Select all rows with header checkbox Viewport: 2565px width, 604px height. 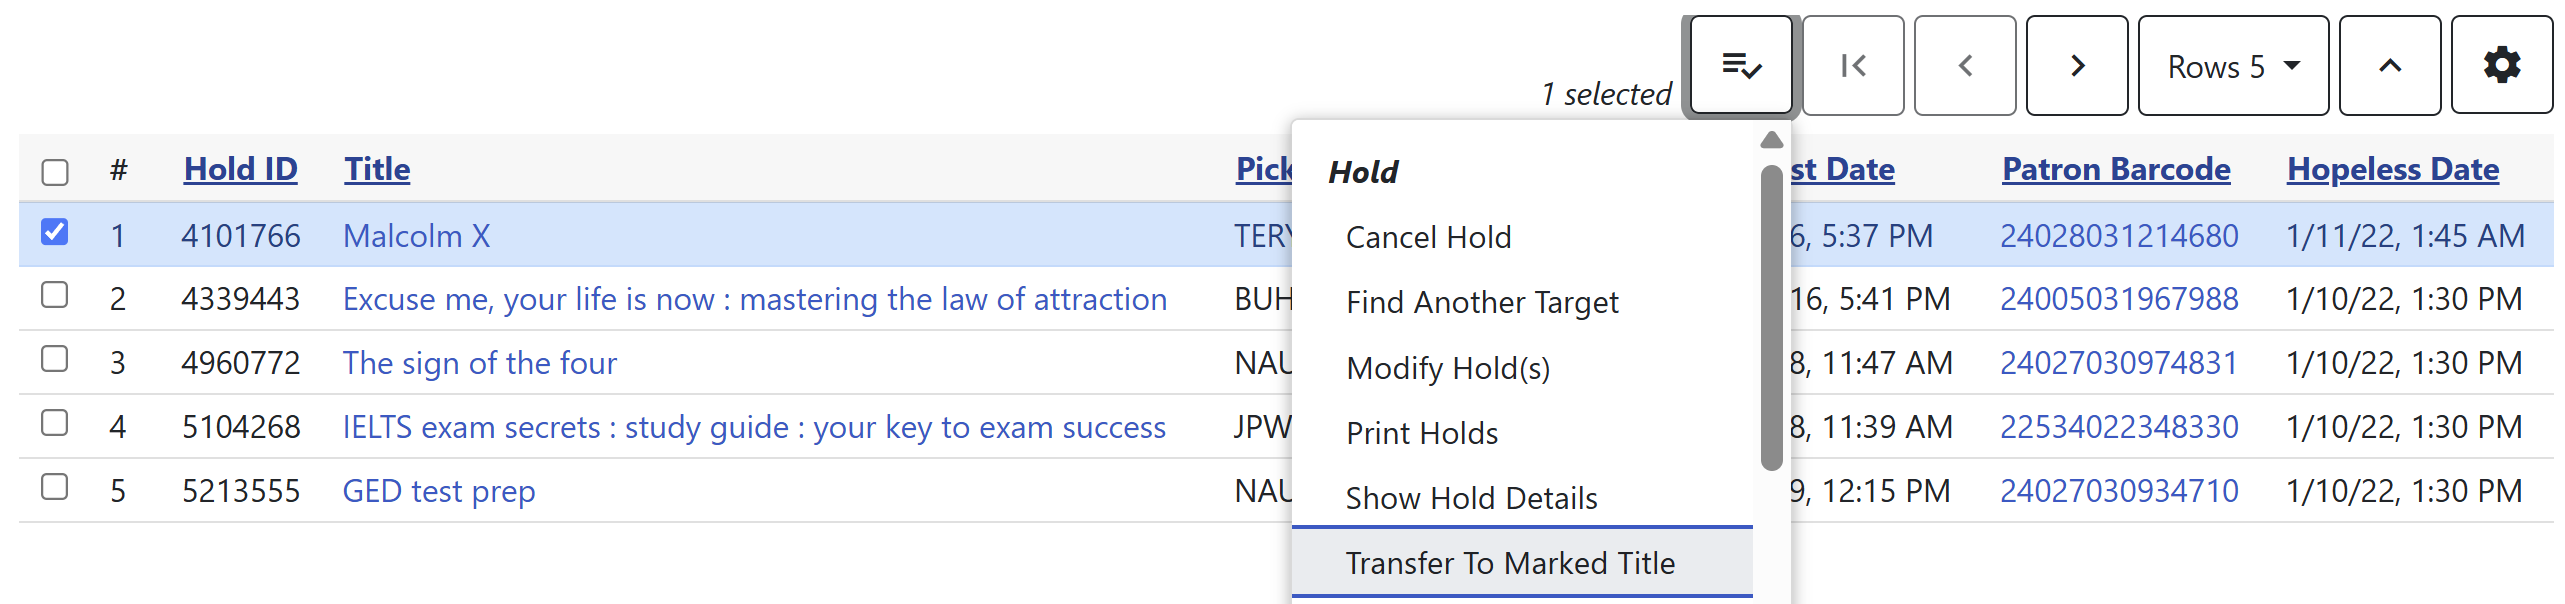(55, 172)
